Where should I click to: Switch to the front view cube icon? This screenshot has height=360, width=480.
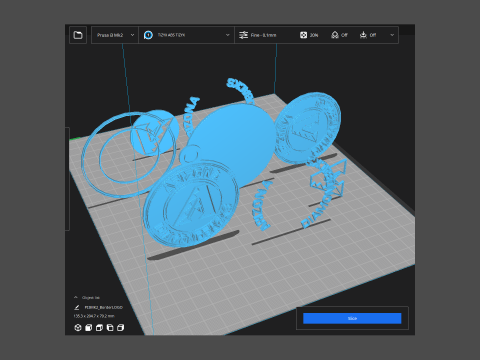[88, 328]
